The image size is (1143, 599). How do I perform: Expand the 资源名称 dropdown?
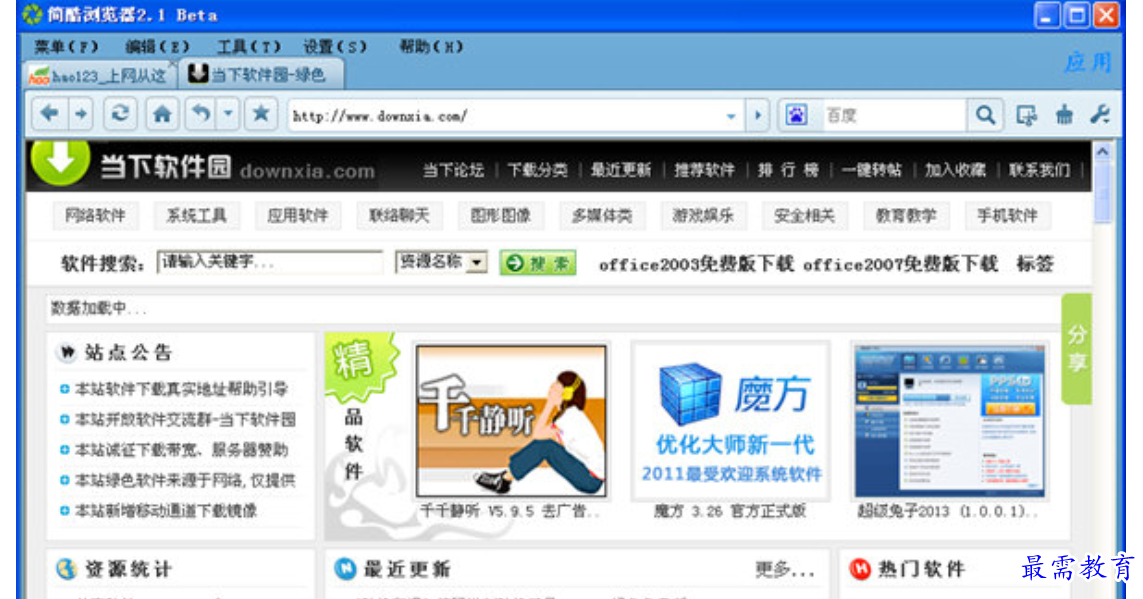coord(441,262)
